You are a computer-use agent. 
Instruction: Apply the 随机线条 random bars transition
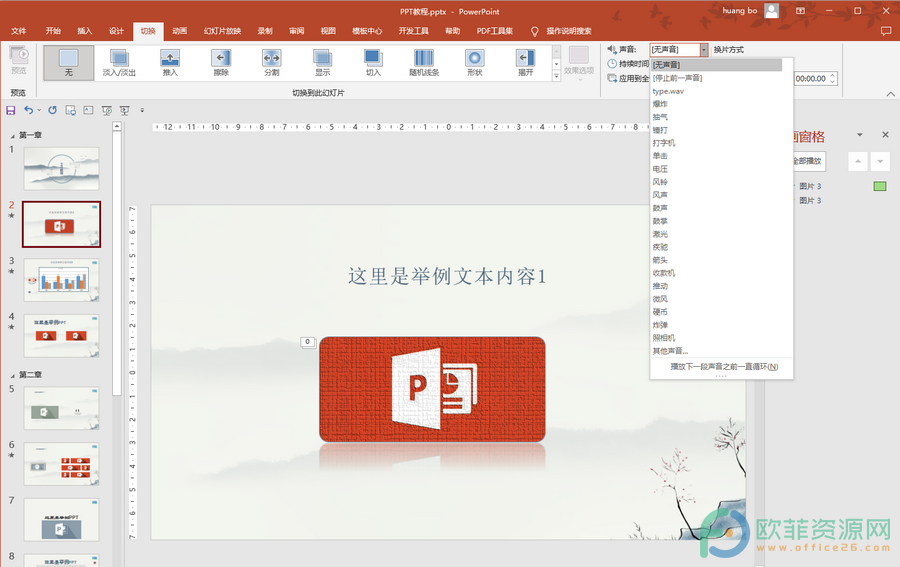click(x=424, y=63)
